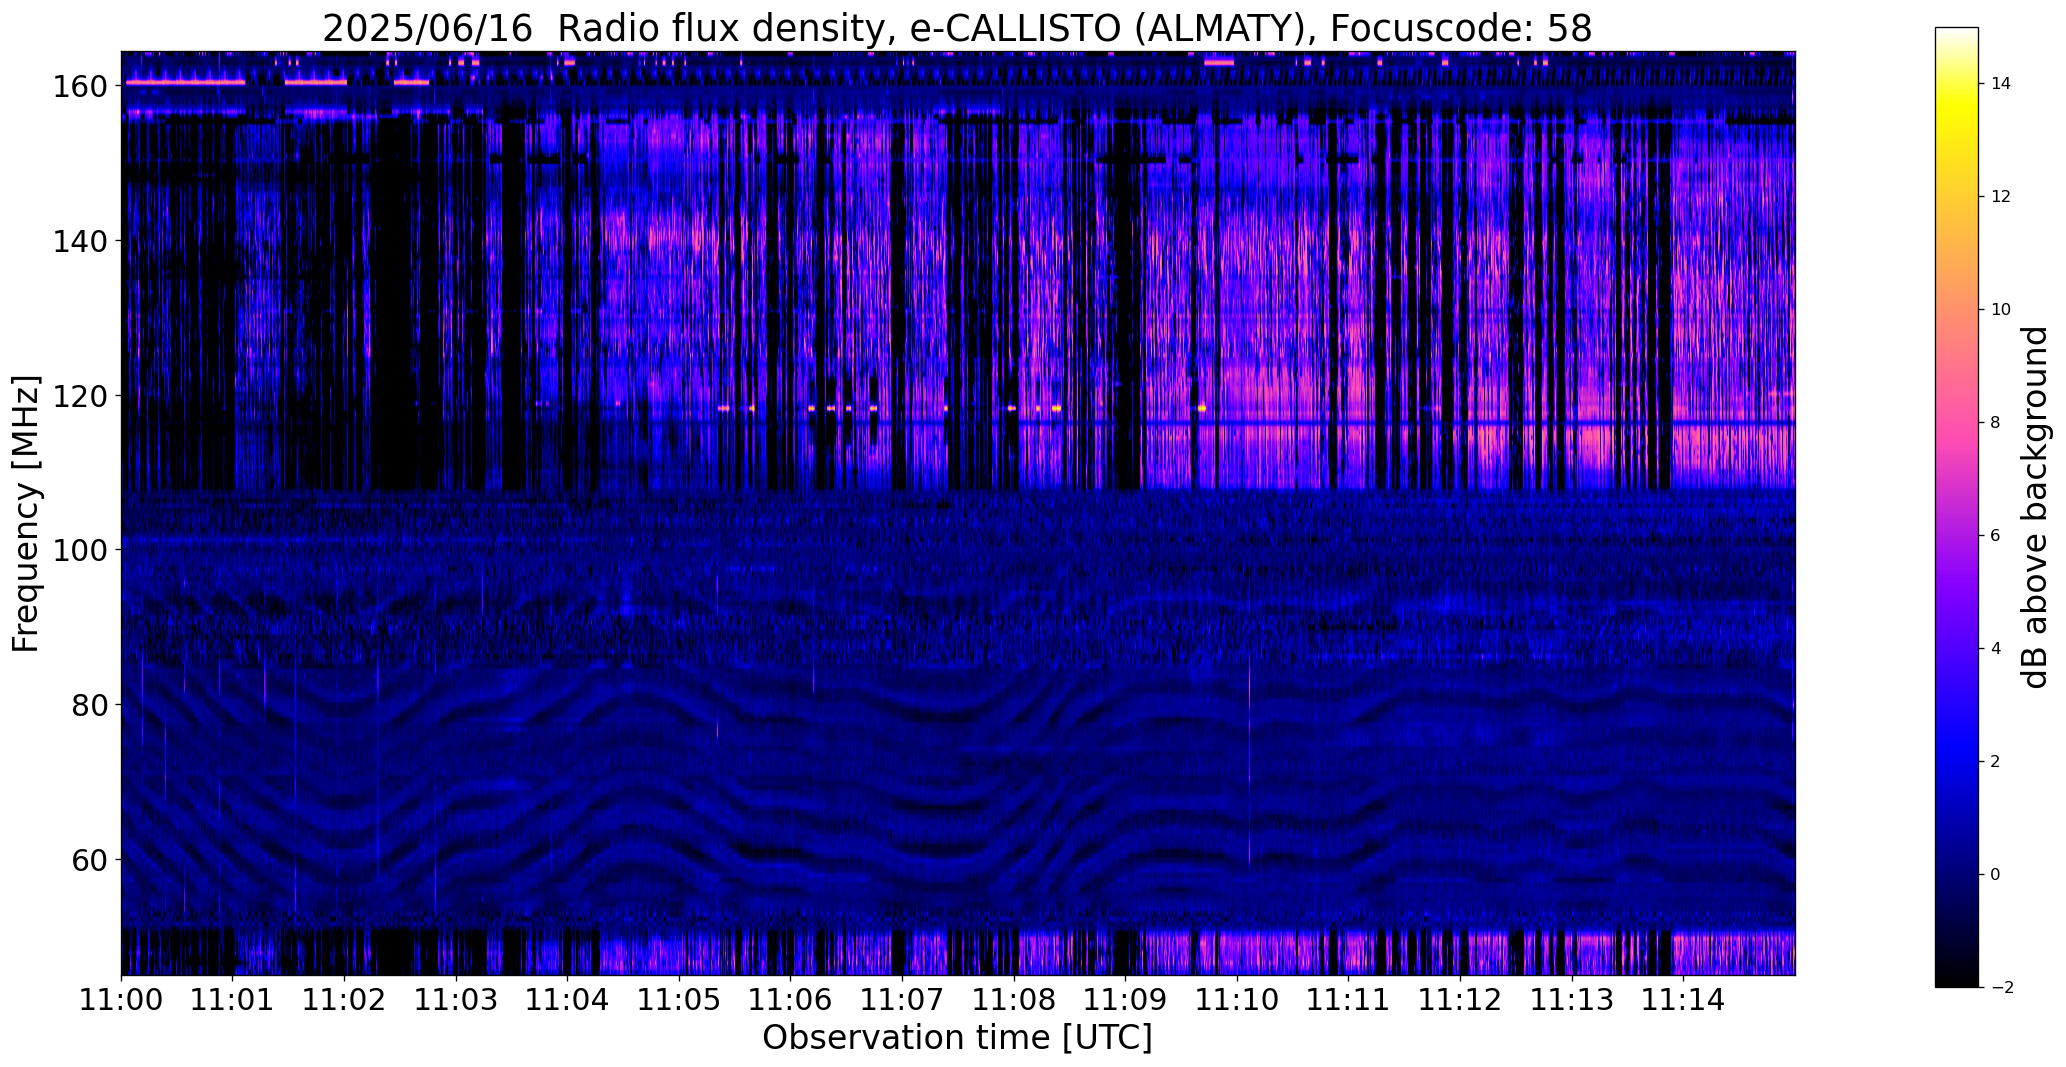Click the 11:00 time tick label
Viewport: 2066px width, 1067px height.
point(122,998)
